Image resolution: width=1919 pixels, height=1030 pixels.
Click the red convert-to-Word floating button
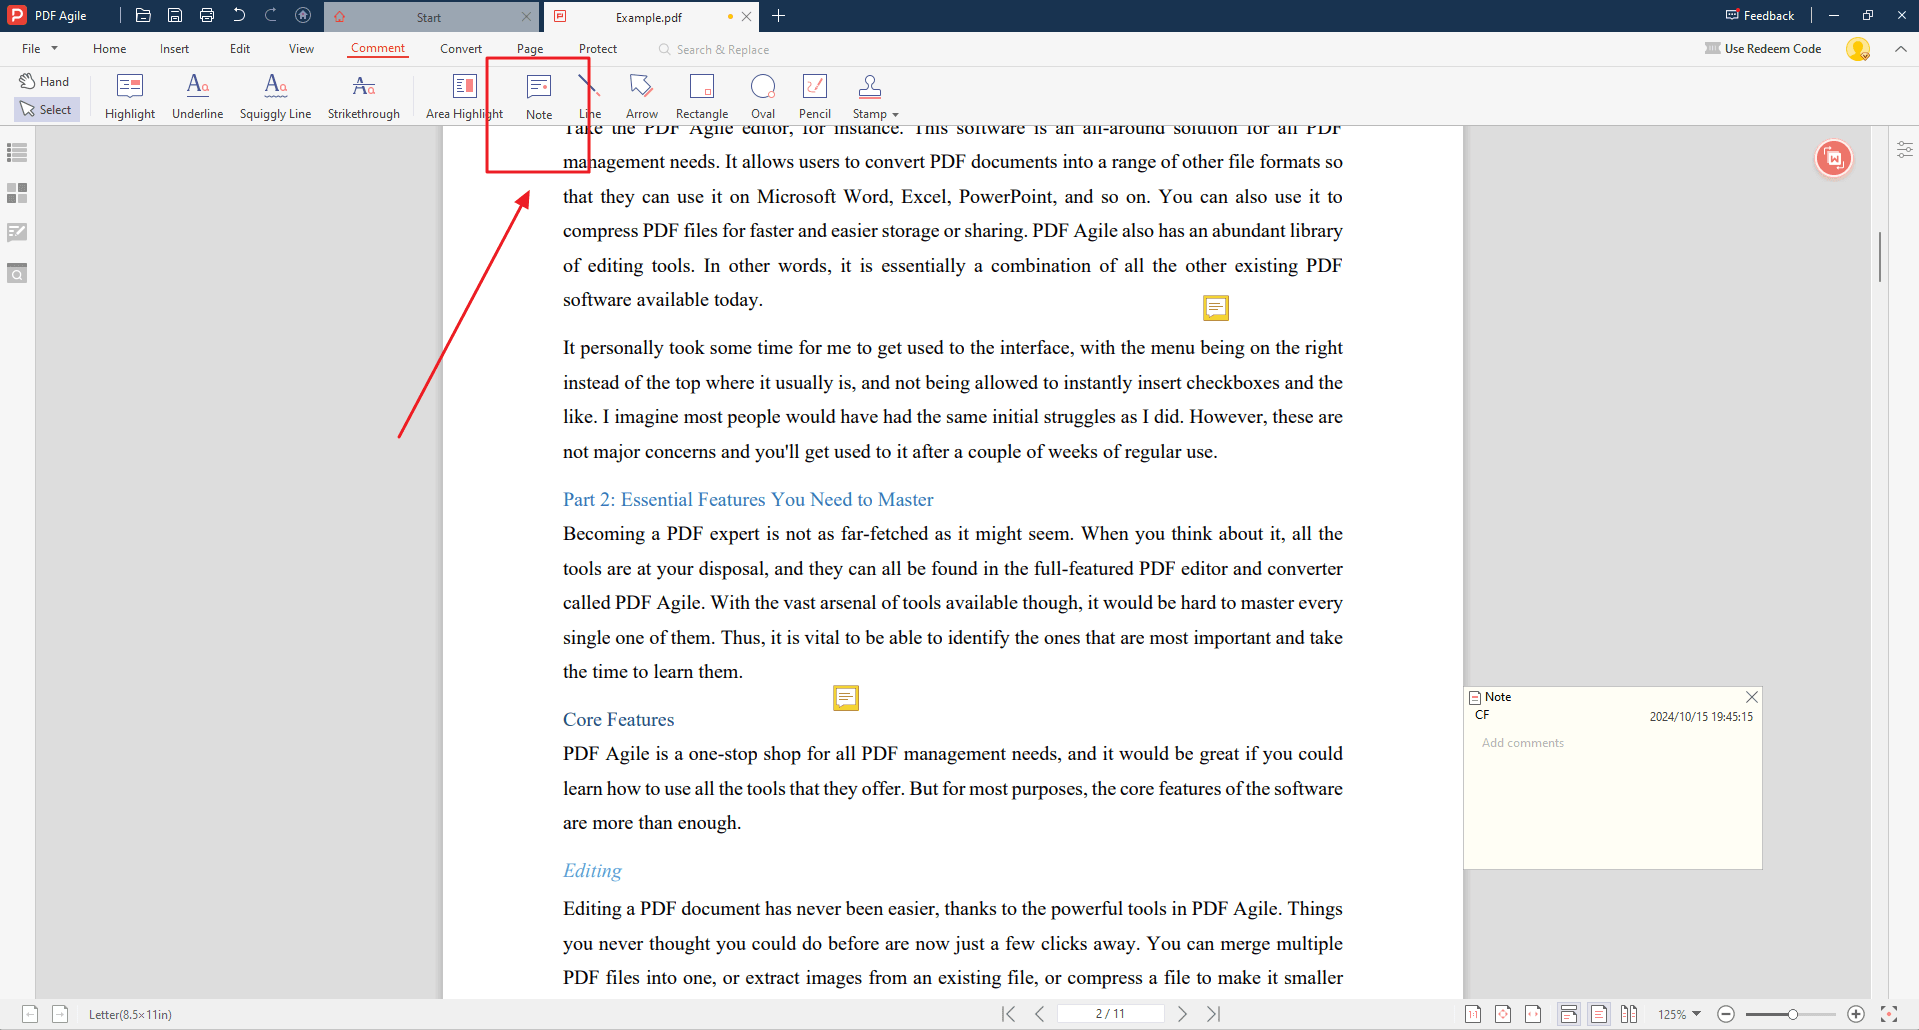1834,158
